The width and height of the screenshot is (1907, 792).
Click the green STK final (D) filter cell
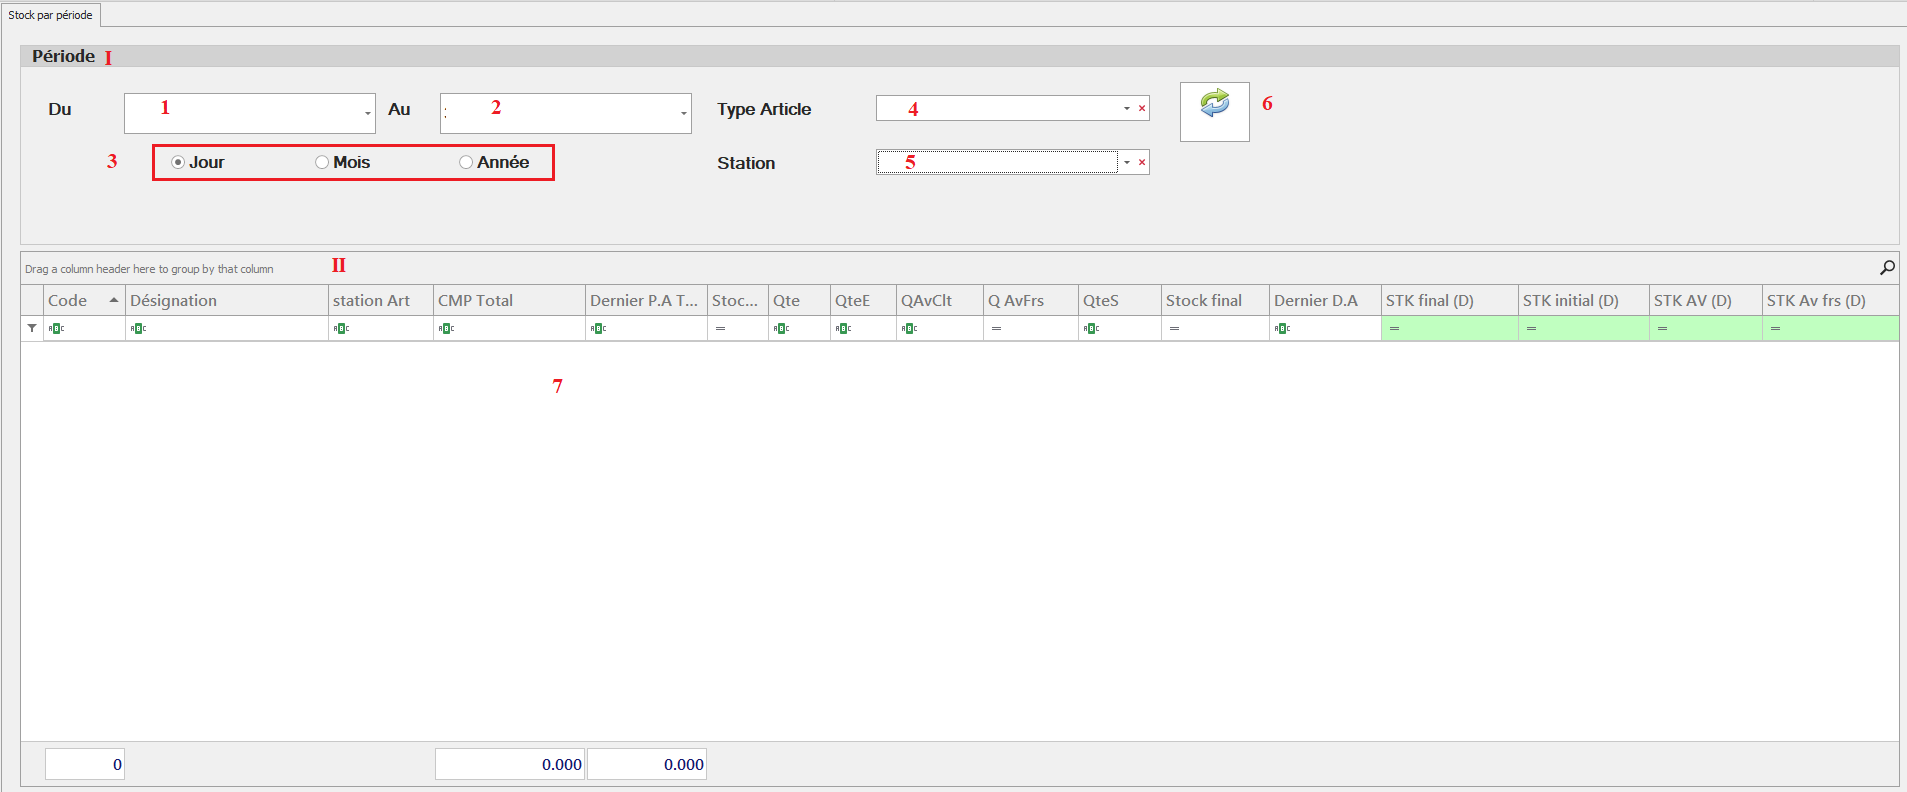1449,329
